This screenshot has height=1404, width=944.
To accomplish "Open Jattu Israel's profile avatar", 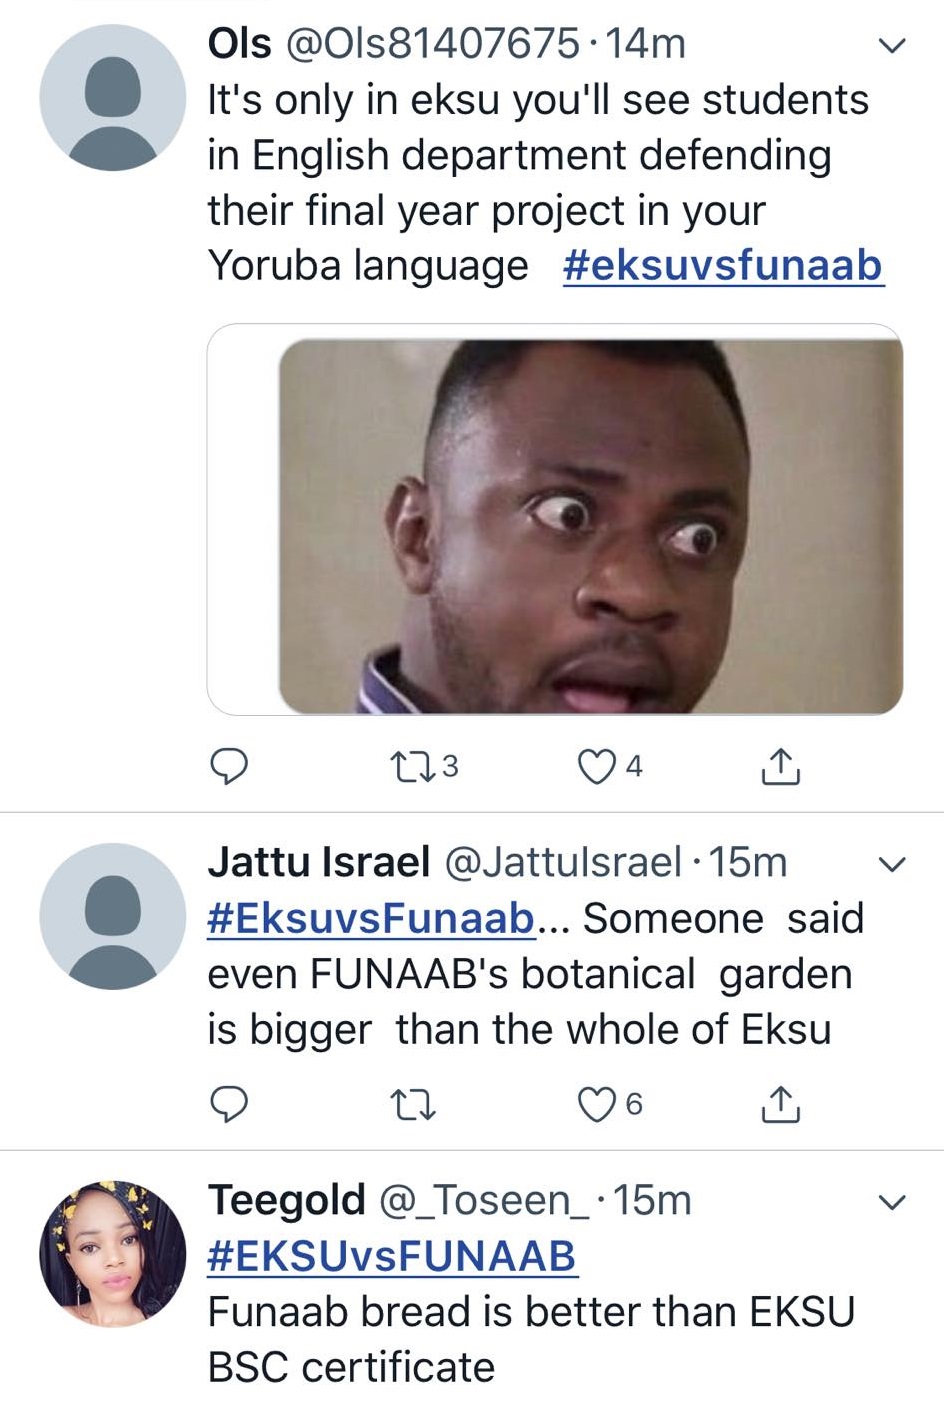I will [113, 916].
